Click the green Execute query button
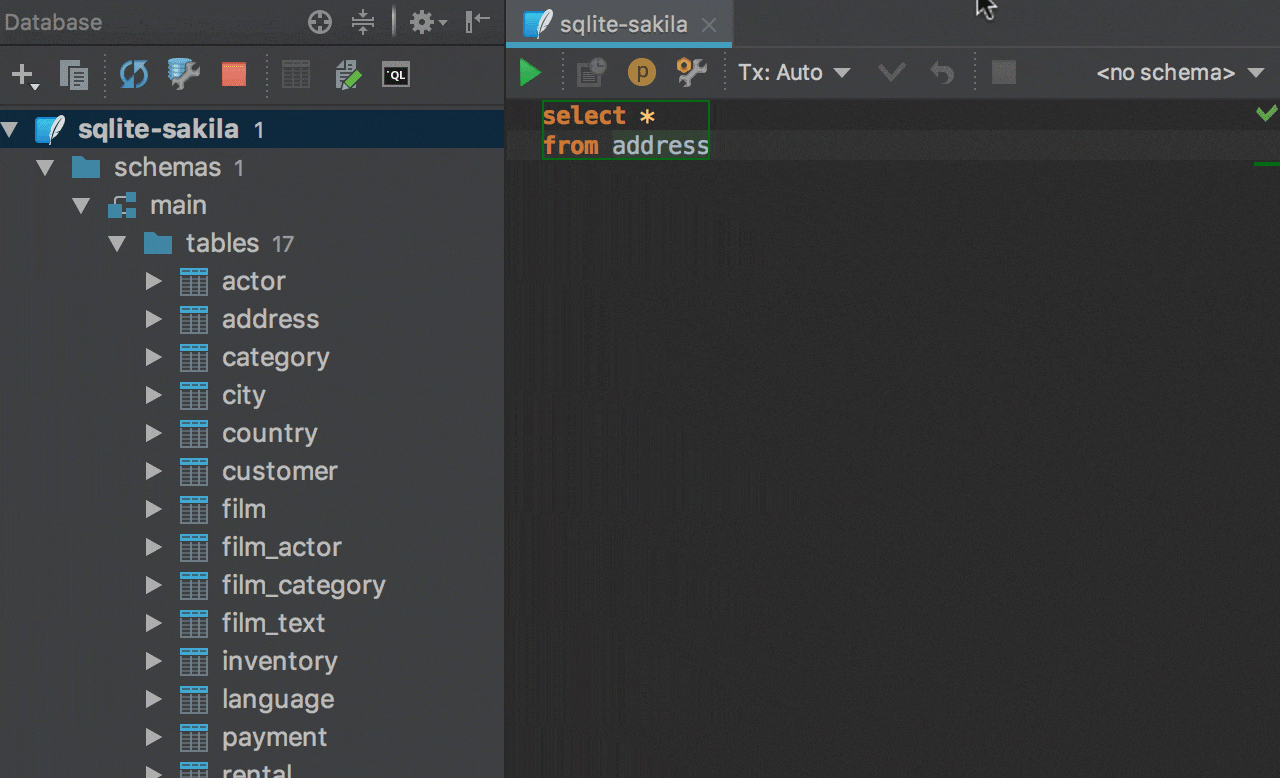The width and height of the screenshot is (1280, 778). tap(530, 73)
